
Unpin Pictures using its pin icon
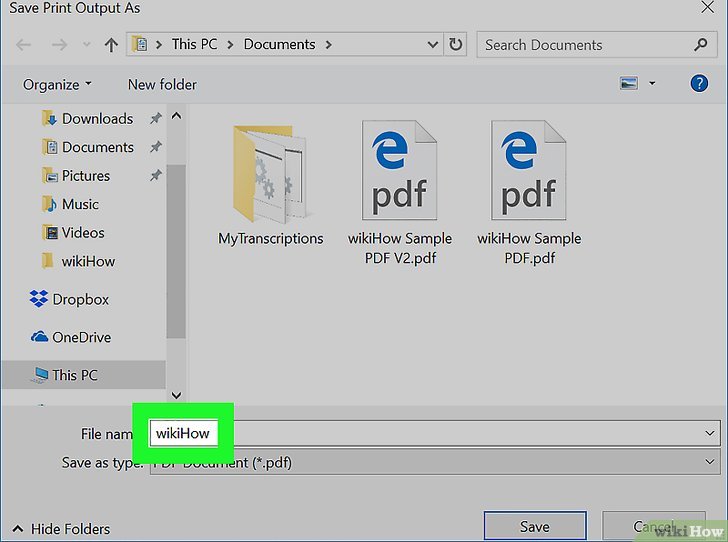click(156, 176)
